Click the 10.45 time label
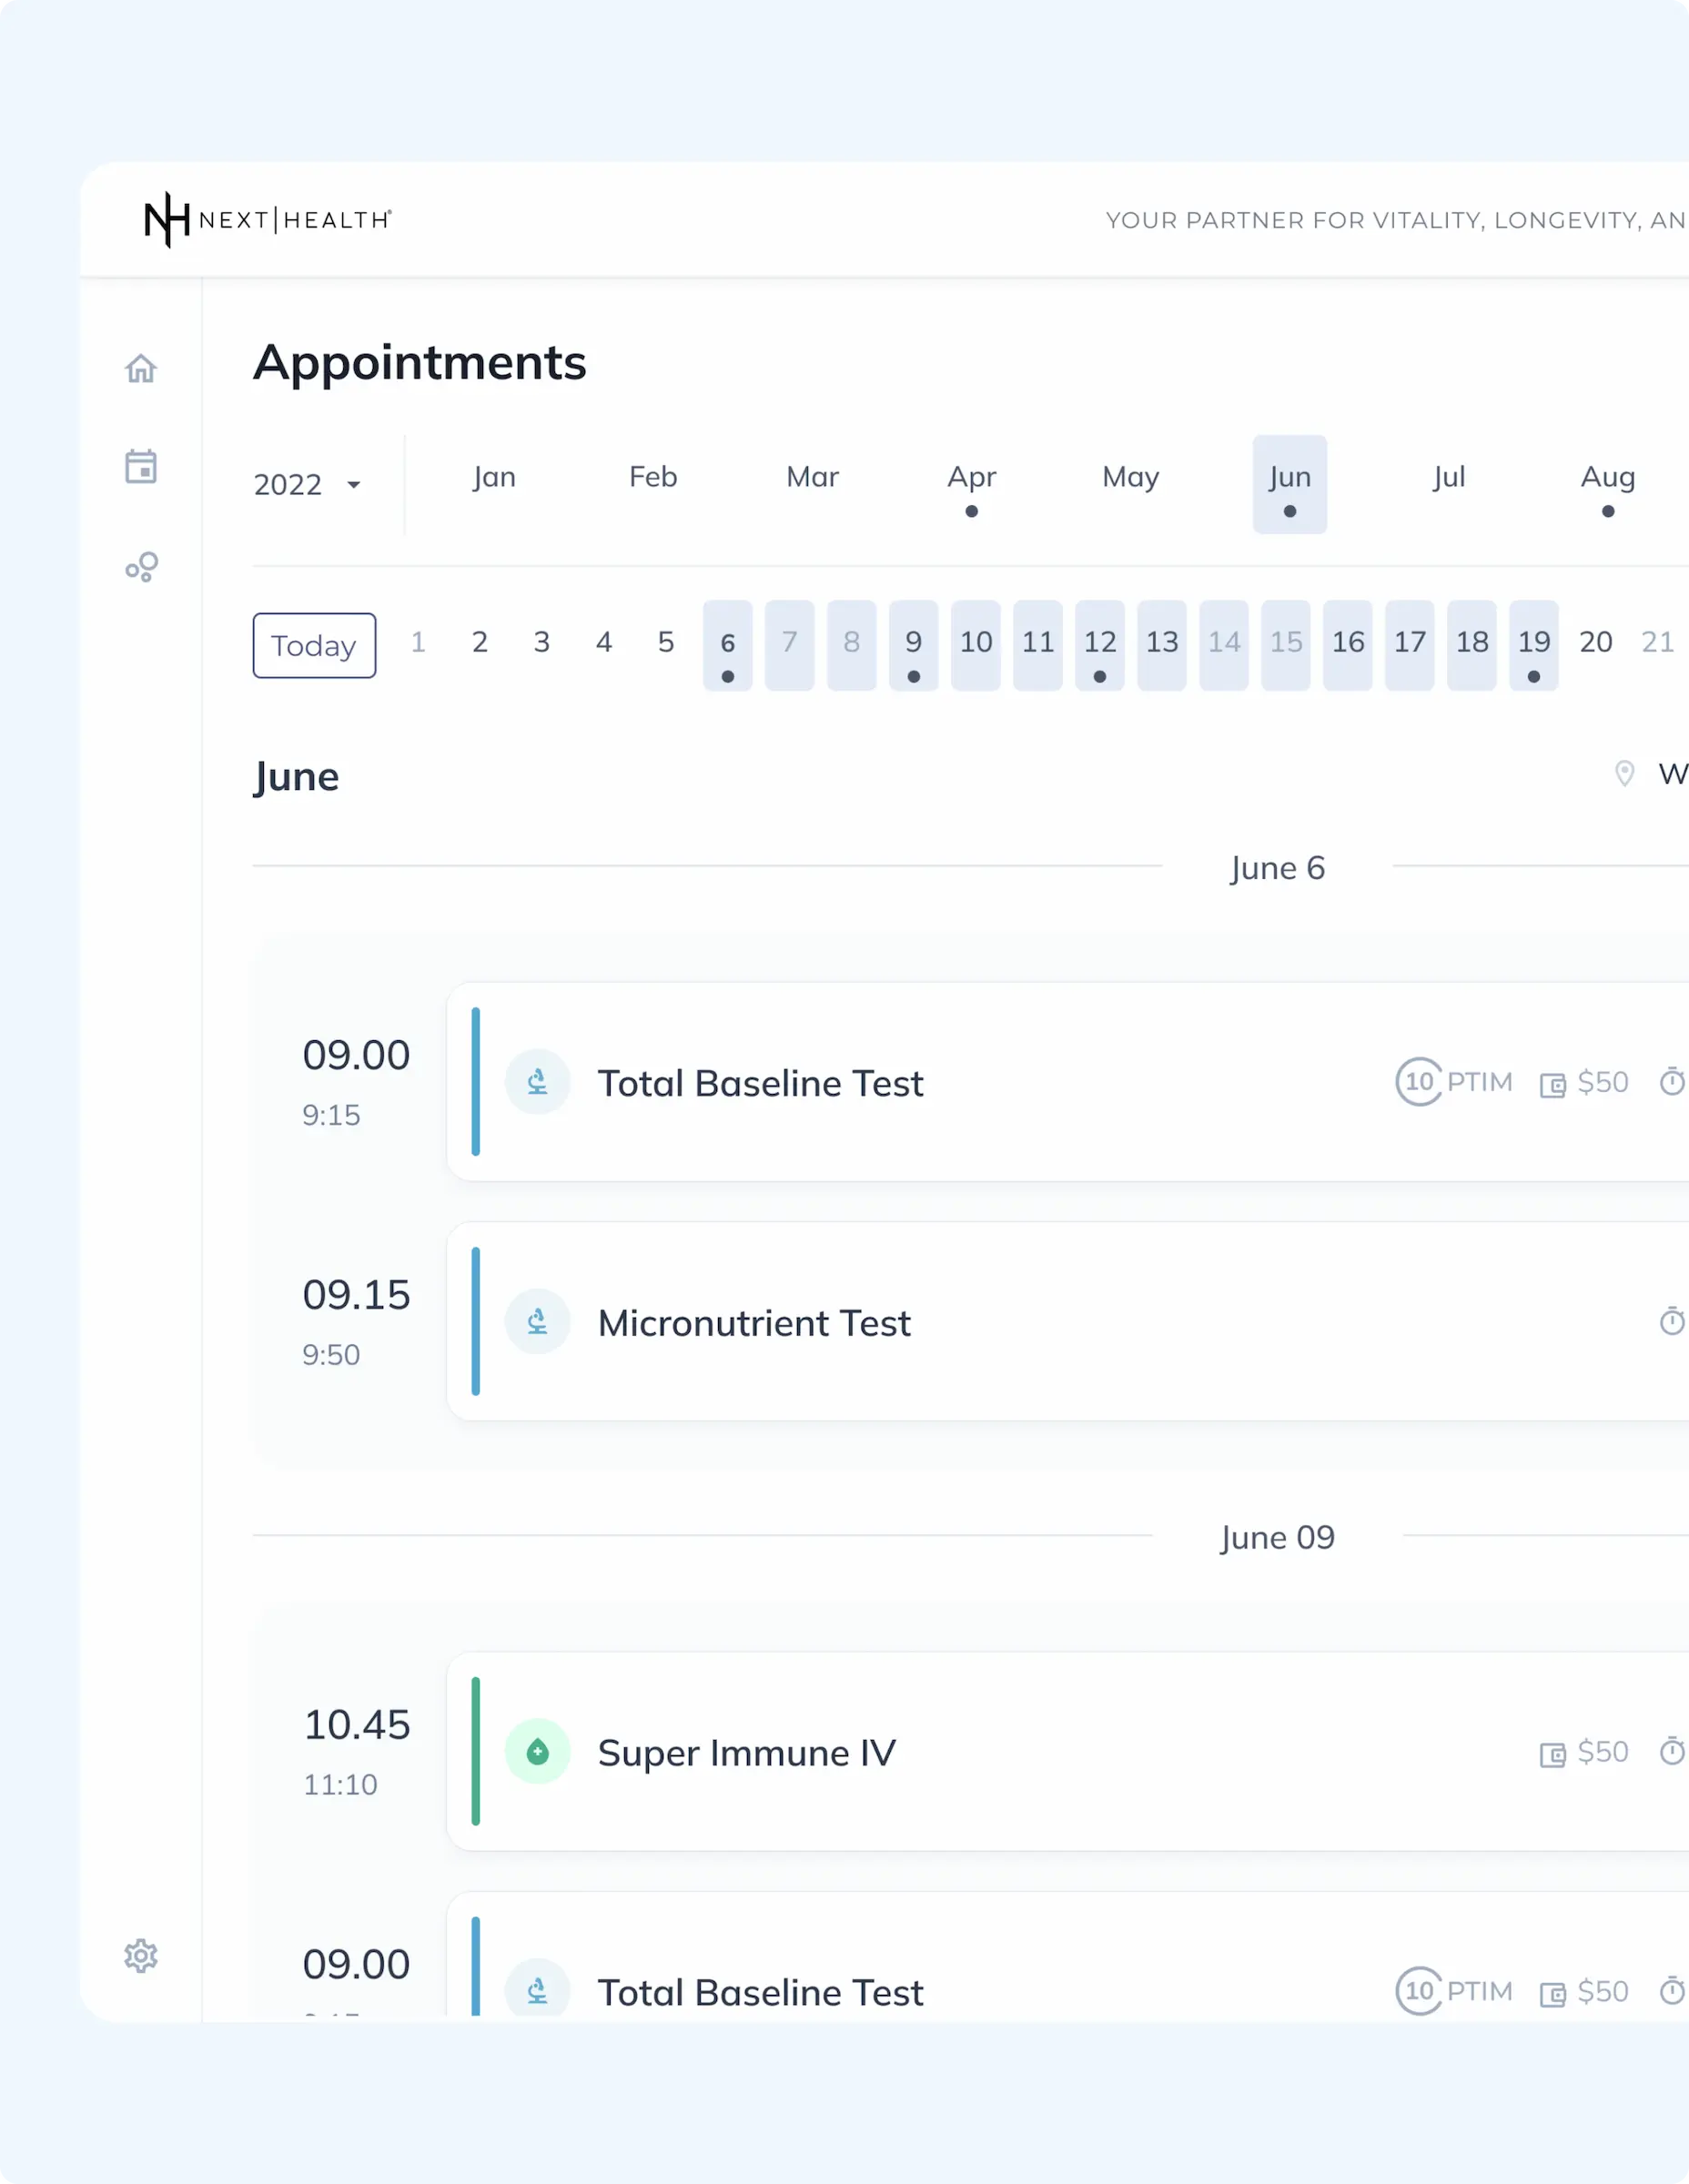The width and height of the screenshot is (1689, 2184). (x=357, y=1725)
